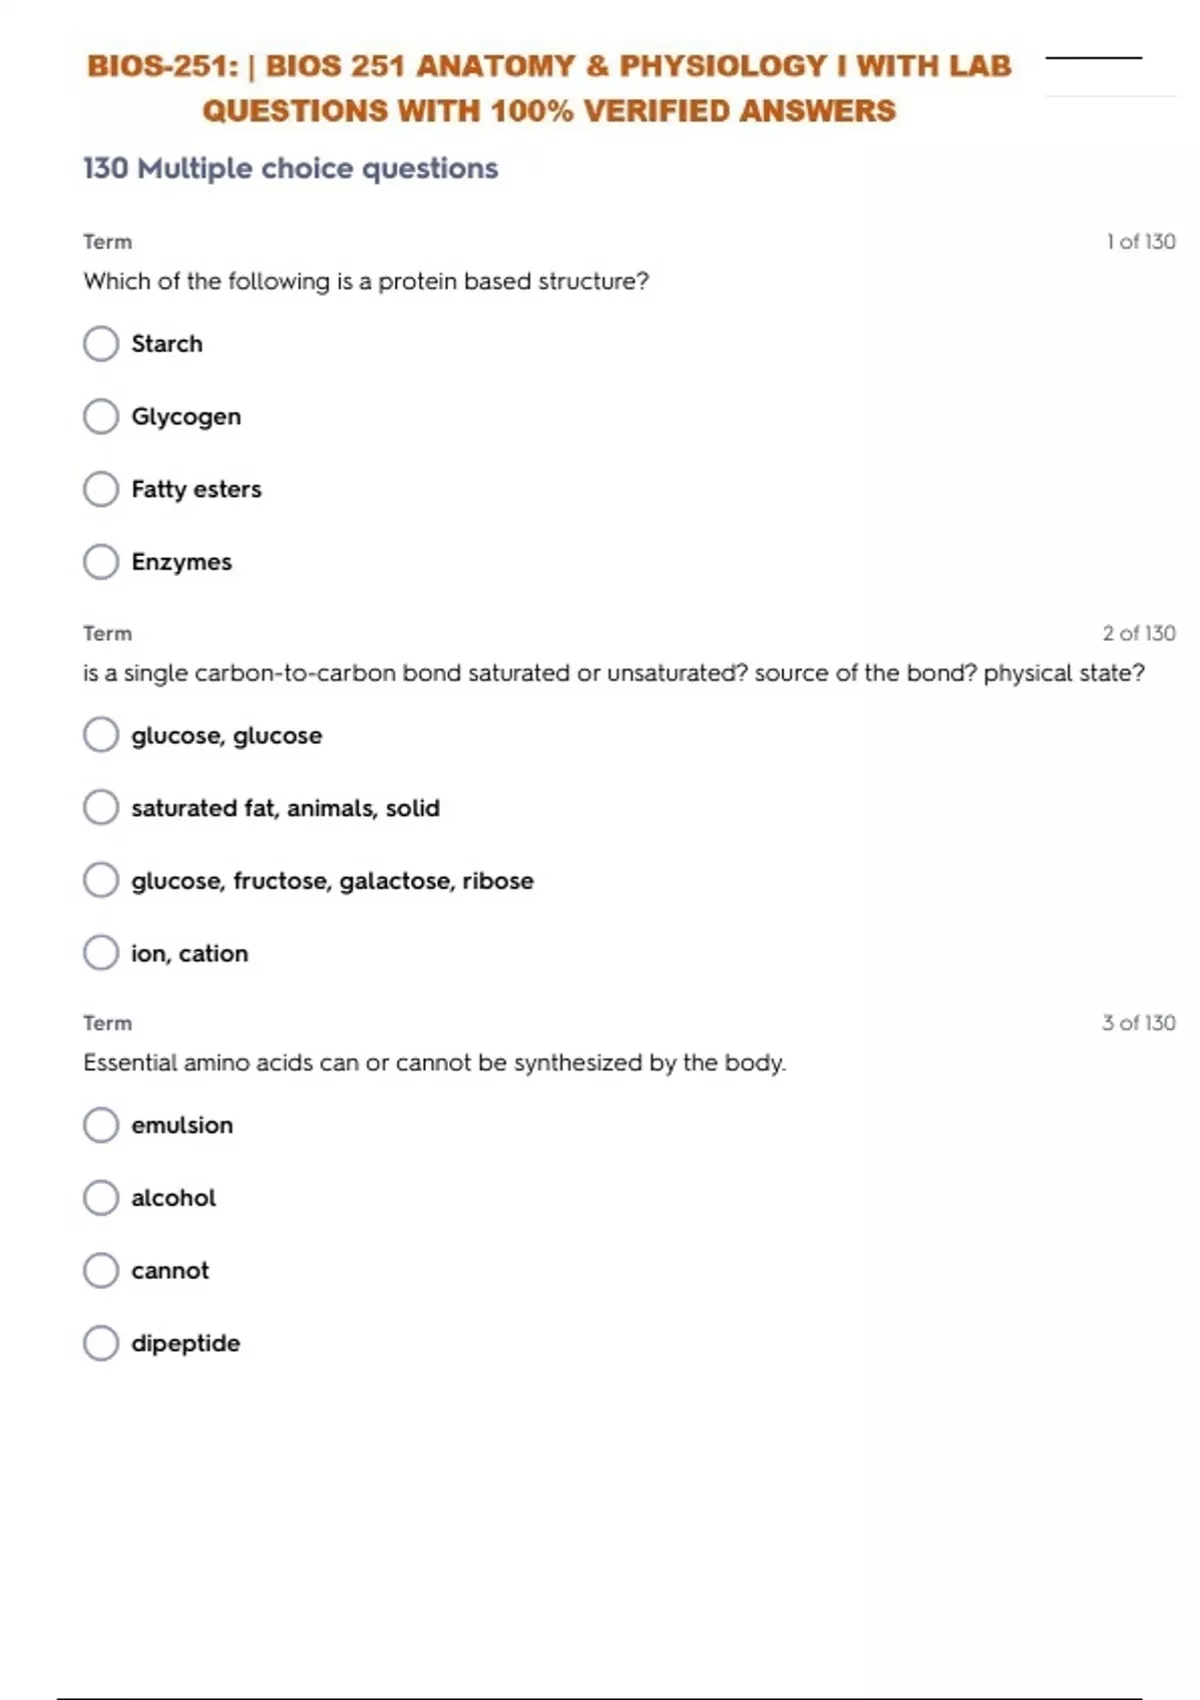Select the 'ion, cation' radio button

[101, 953]
